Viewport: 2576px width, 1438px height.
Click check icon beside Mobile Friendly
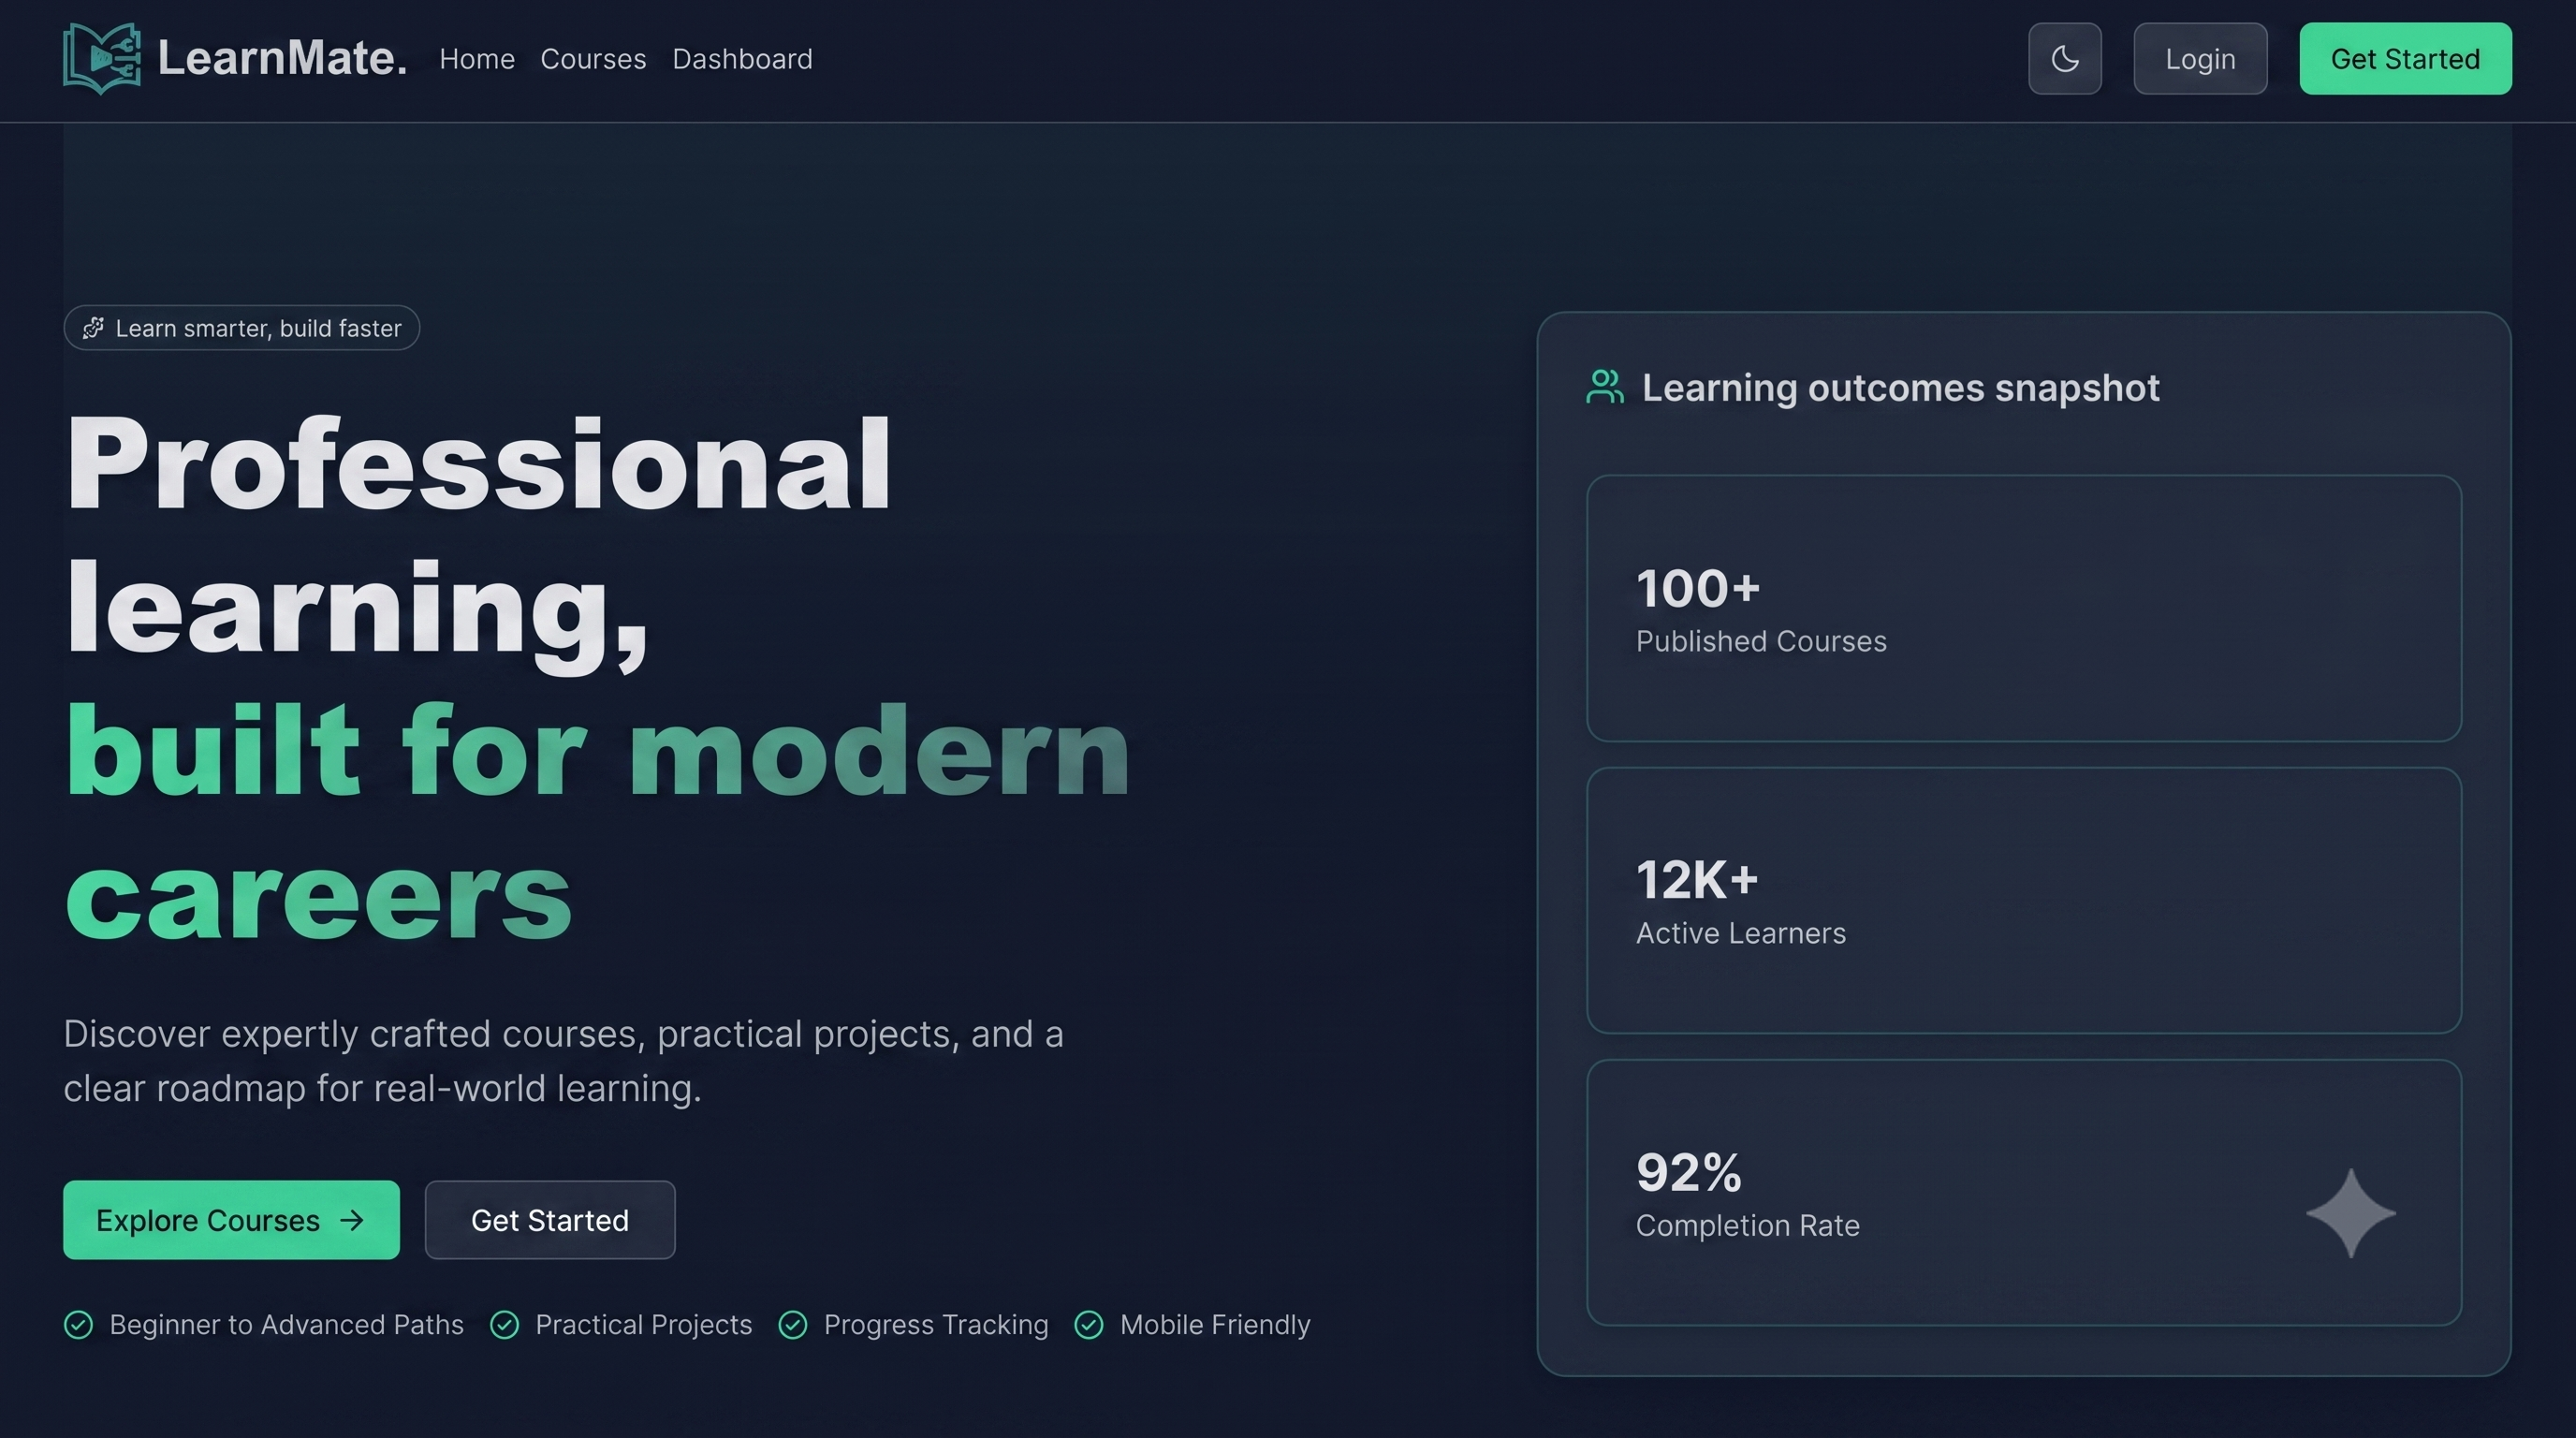pos(1089,1325)
